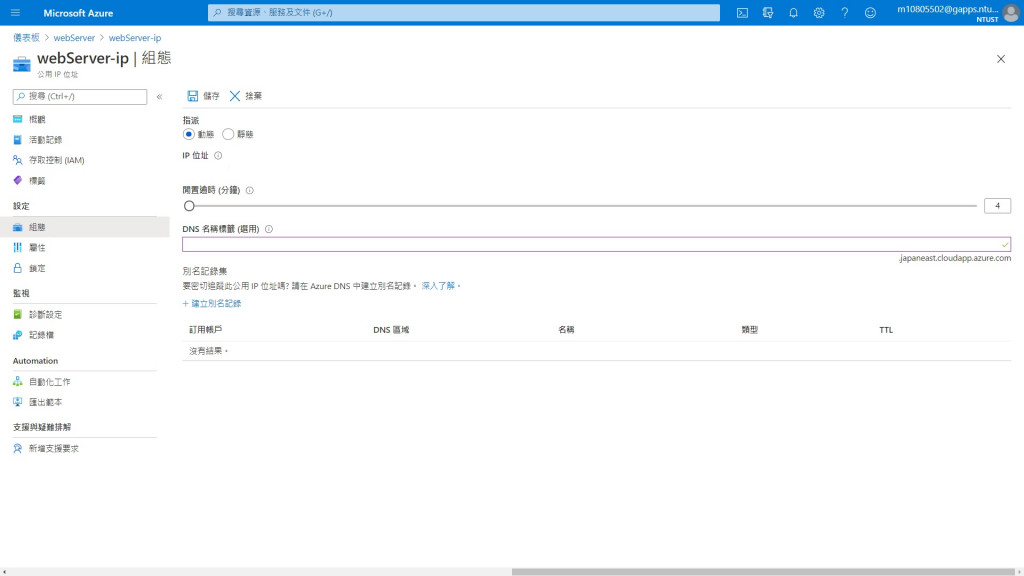Sort by TTL column header
Screen dimensions: 1024x576
(x=886, y=330)
